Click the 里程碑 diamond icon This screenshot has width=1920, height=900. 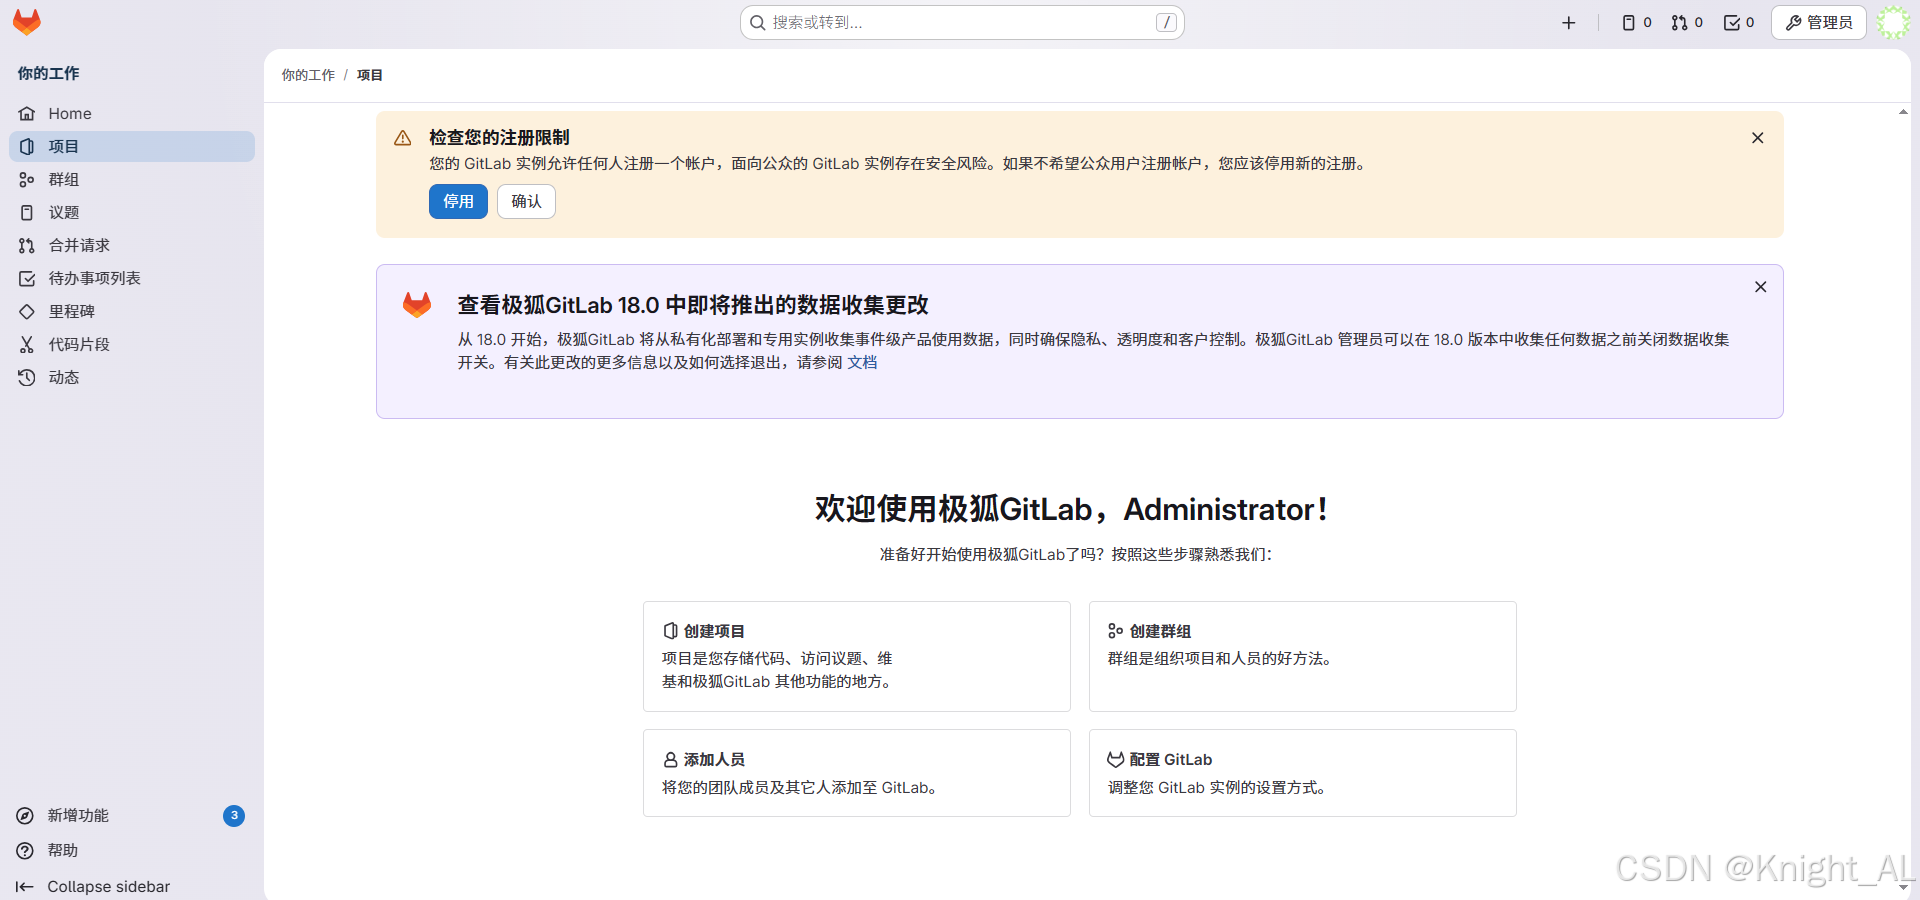pos(27,311)
